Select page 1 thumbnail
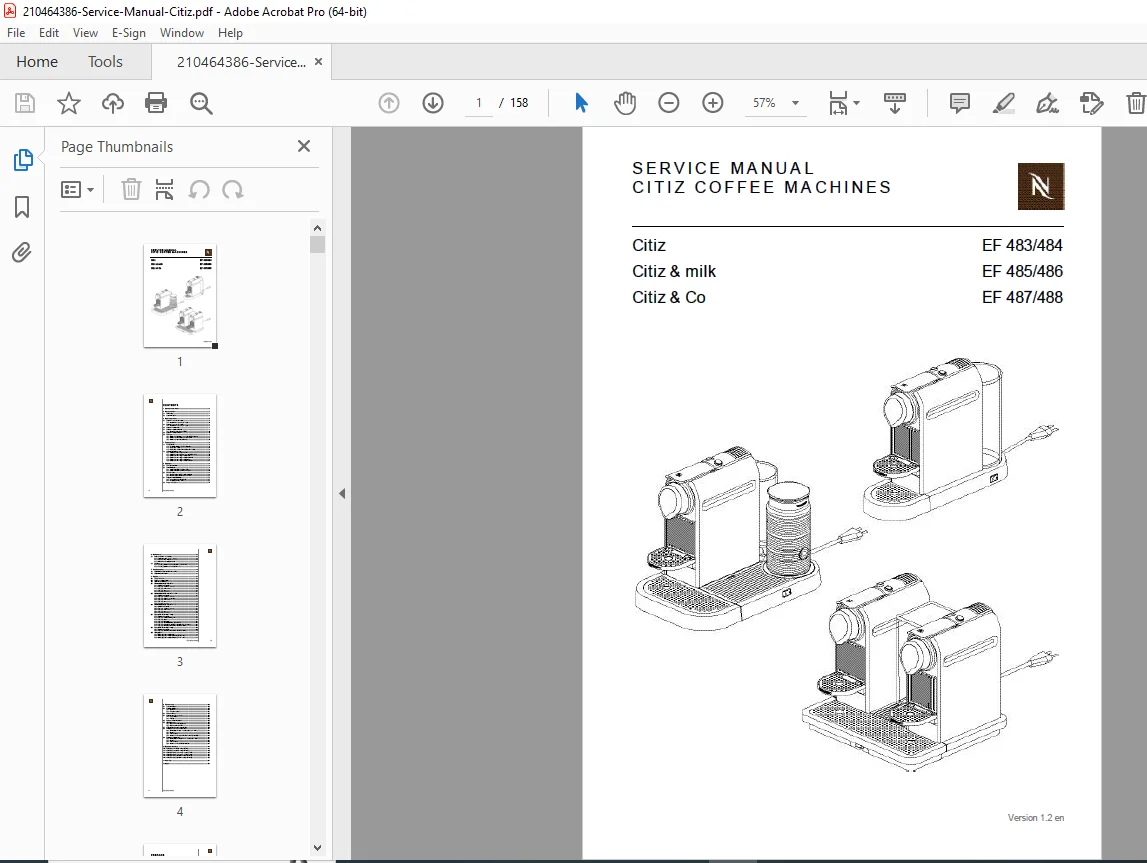Viewport: 1147px width, 863px height. 180,296
